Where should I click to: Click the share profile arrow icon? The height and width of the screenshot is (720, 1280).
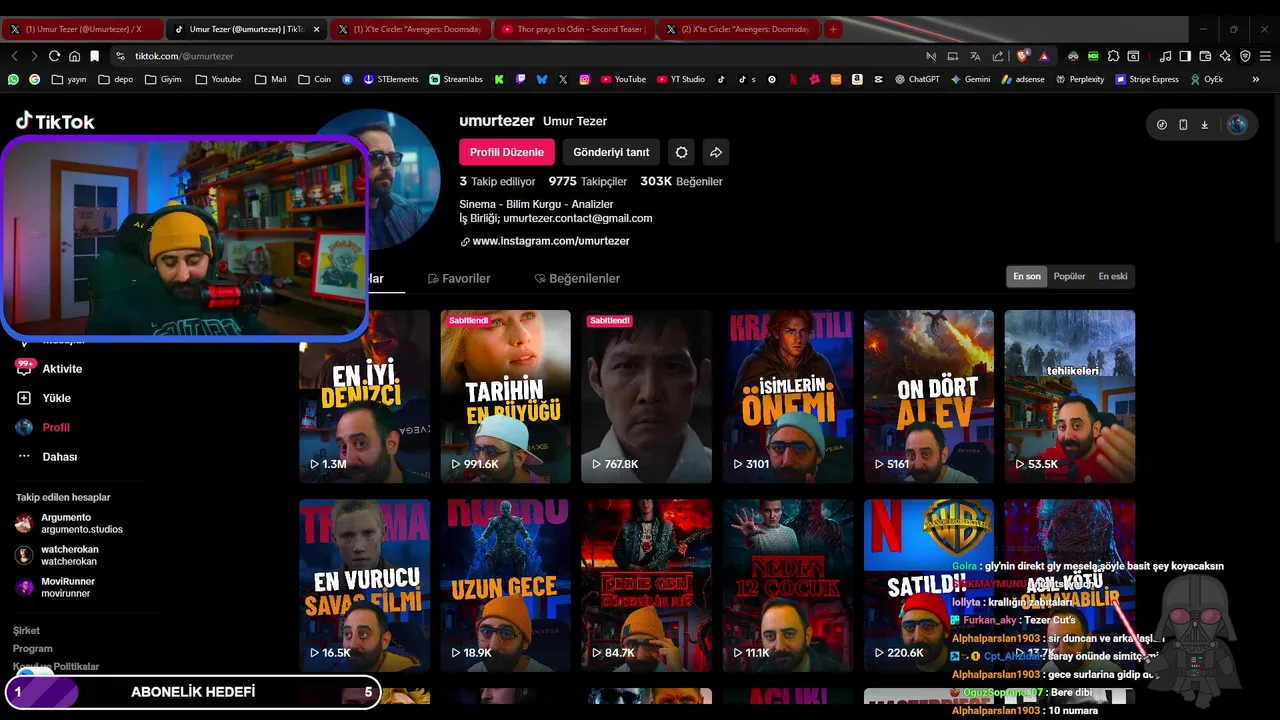[x=716, y=152]
